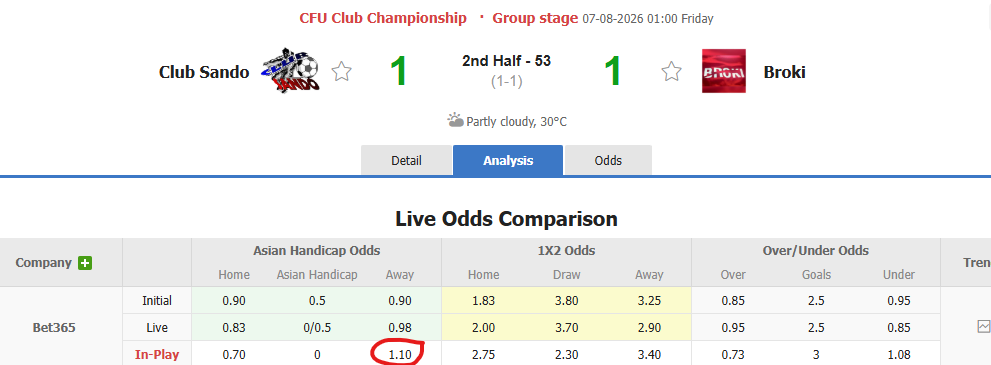The width and height of the screenshot is (991, 365).
Task: Click the Bet365 company name
Action: coord(54,328)
